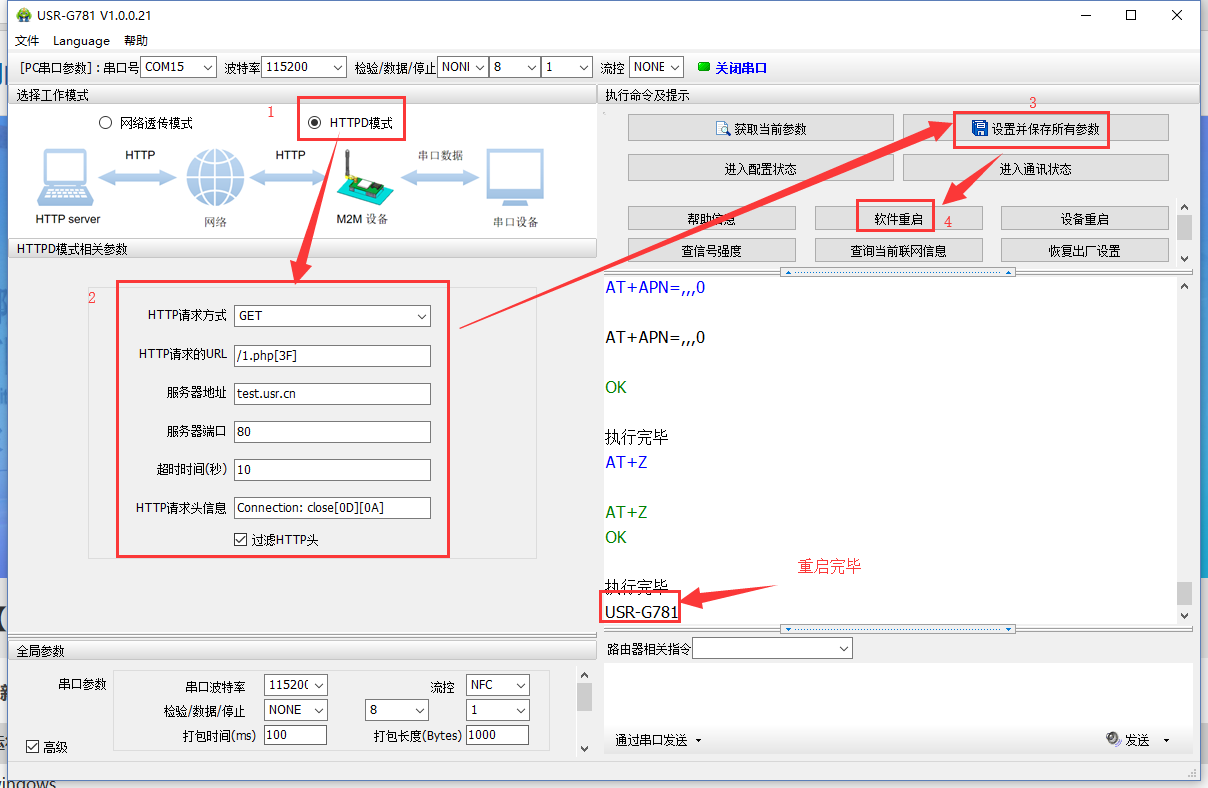Click the 恢复出厂设置 button
The image size is (1208, 788).
pyautogui.click(x=1084, y=250)
